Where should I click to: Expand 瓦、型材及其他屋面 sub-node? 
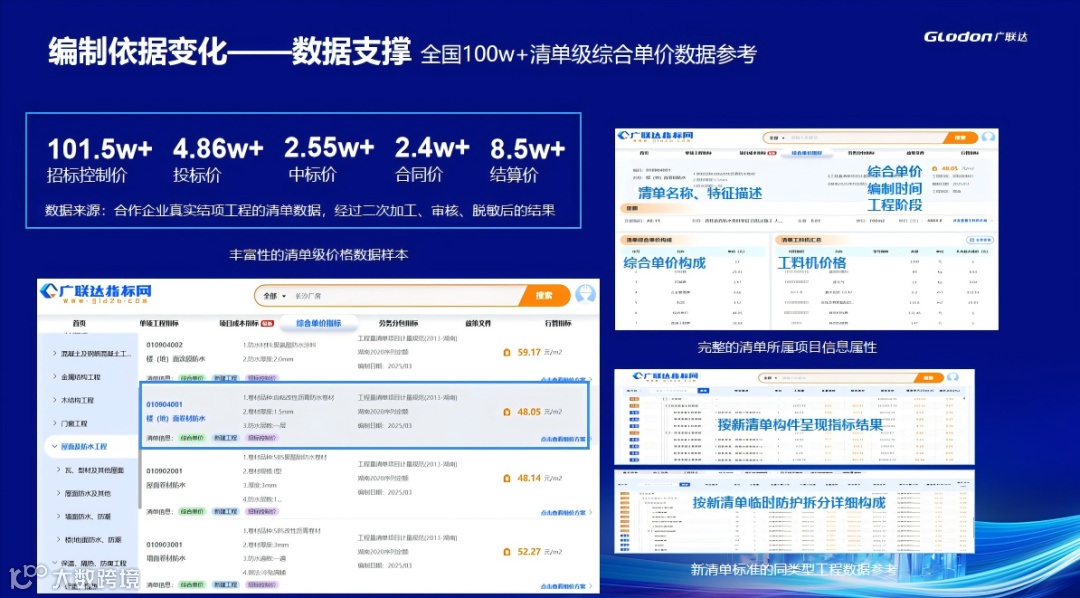point(59,470)
